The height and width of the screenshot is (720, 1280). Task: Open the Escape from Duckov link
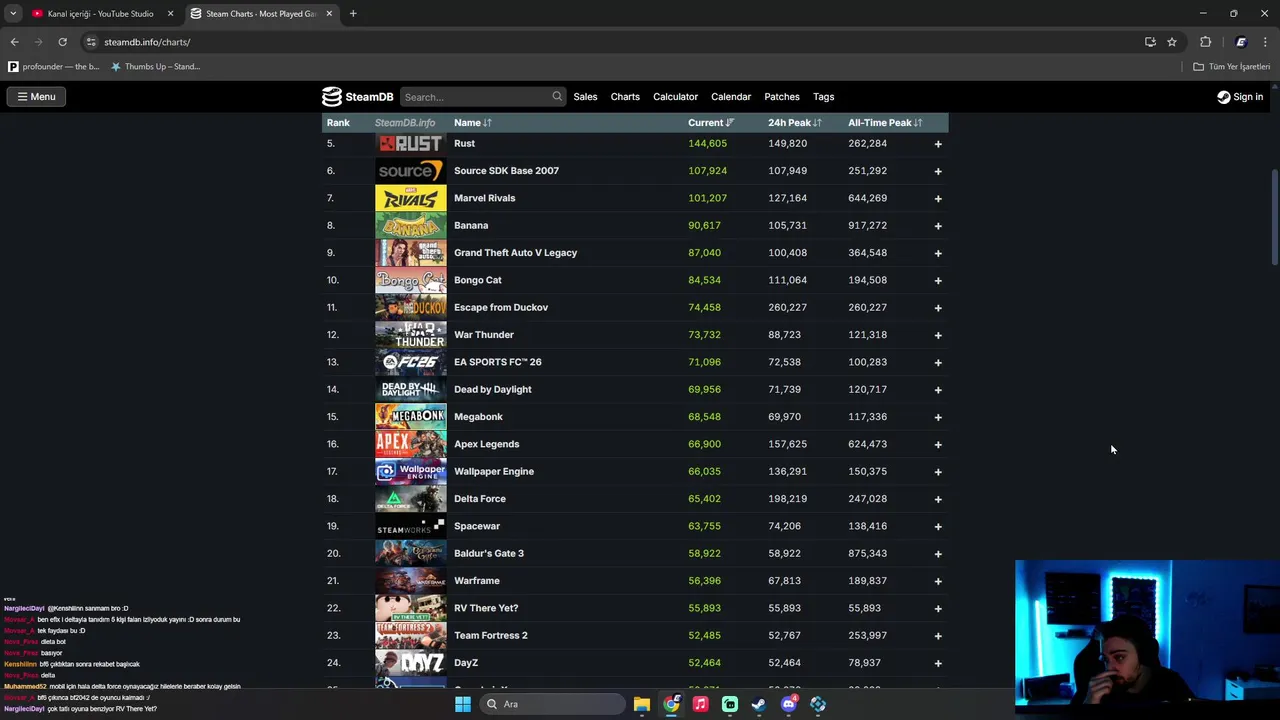(x=501, y=307)
